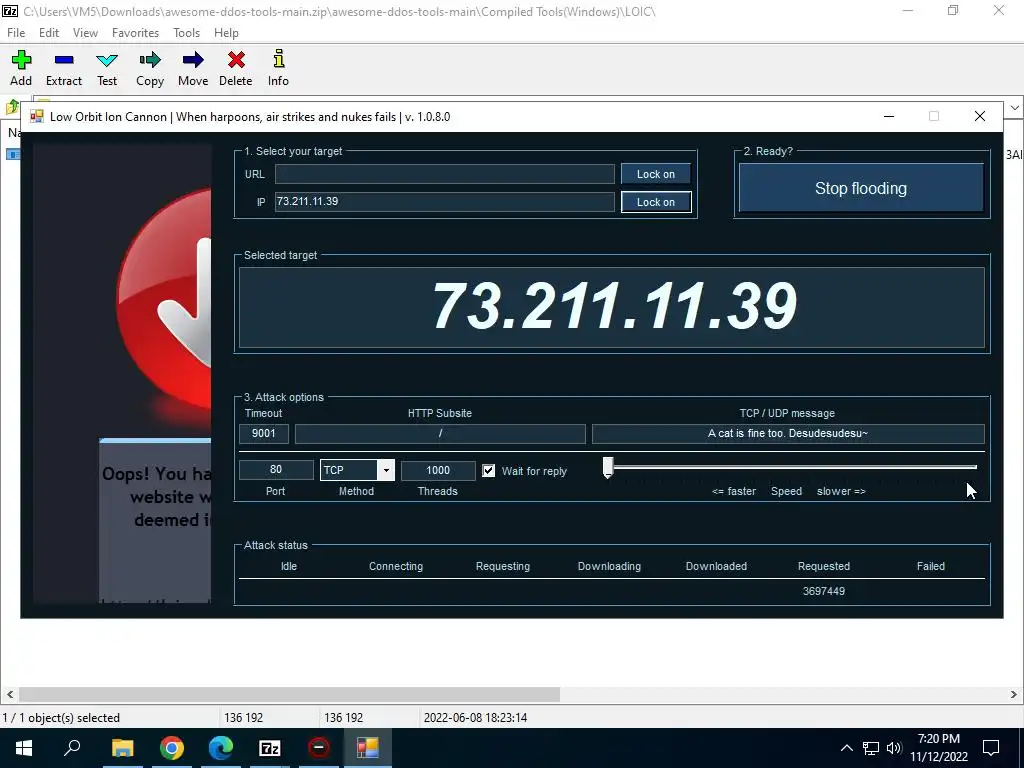Image resolution: width=1024 pixels, height=768 pixels.
Task: Click the Timeout field showing 9001
Action: coord(264,434)
